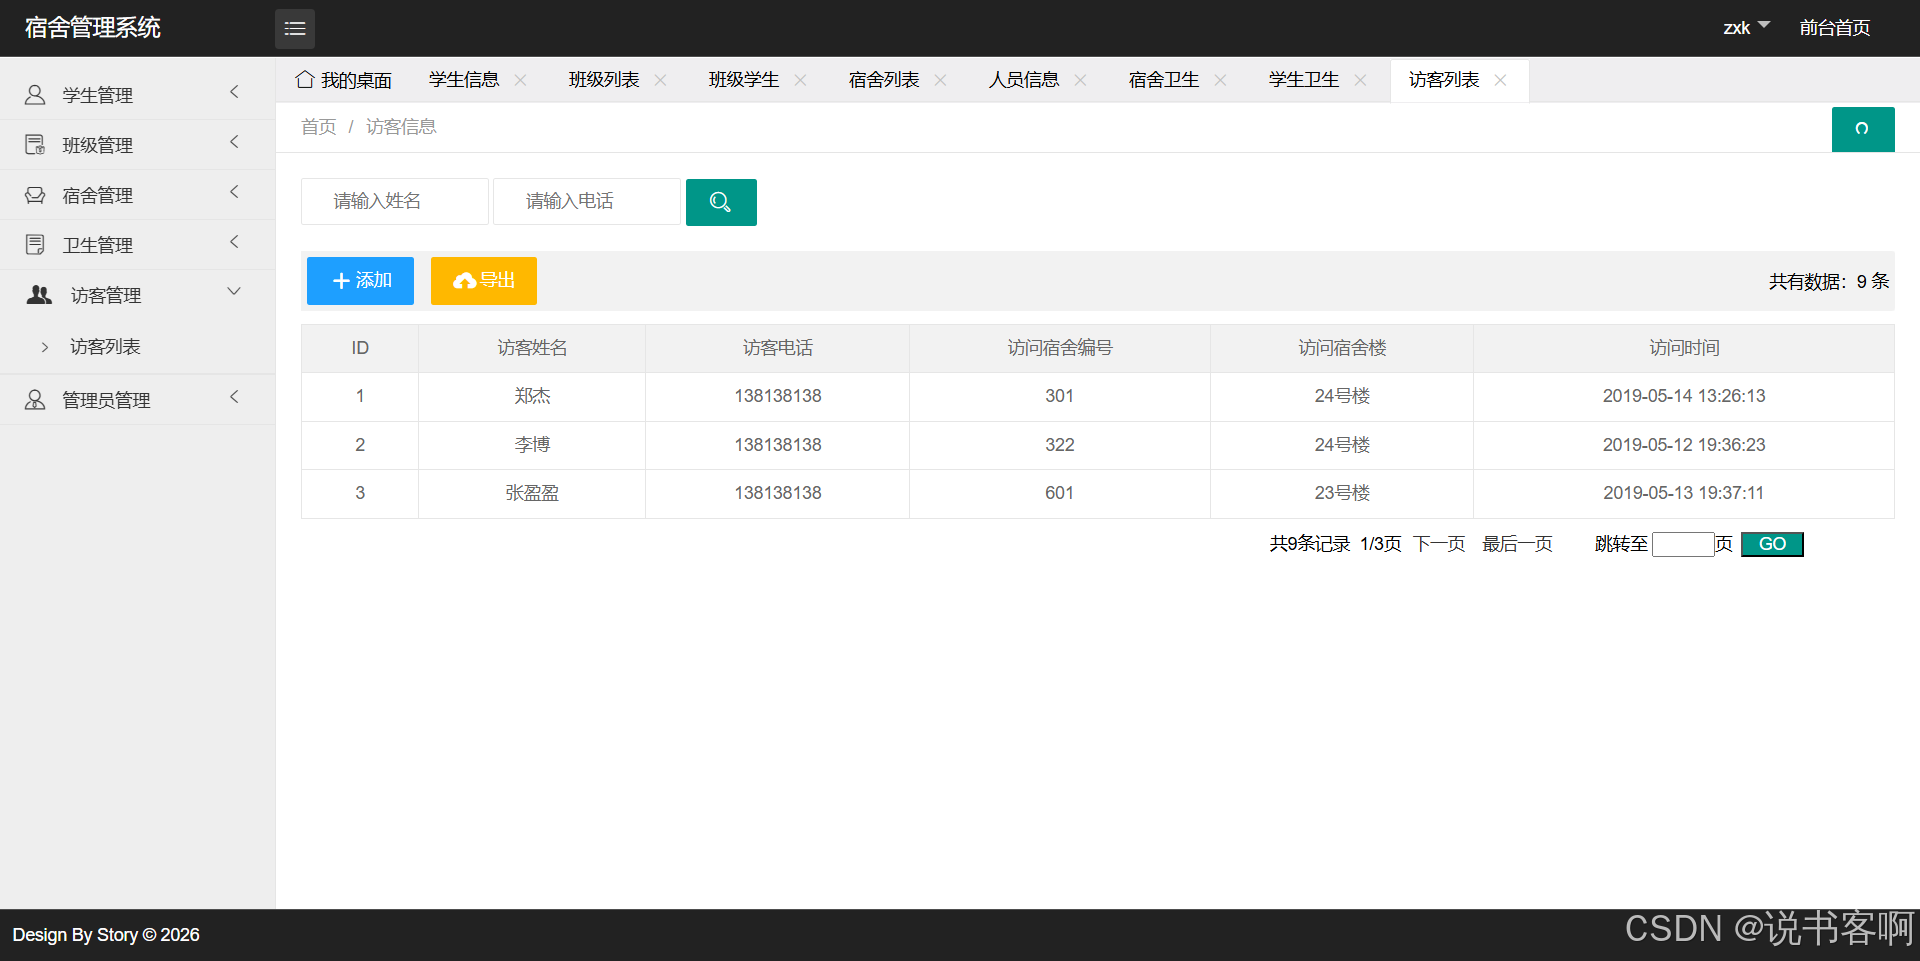Focus the 请输入姓名 name field
The width and height of the screenshot is (1920, 961).
395,202
